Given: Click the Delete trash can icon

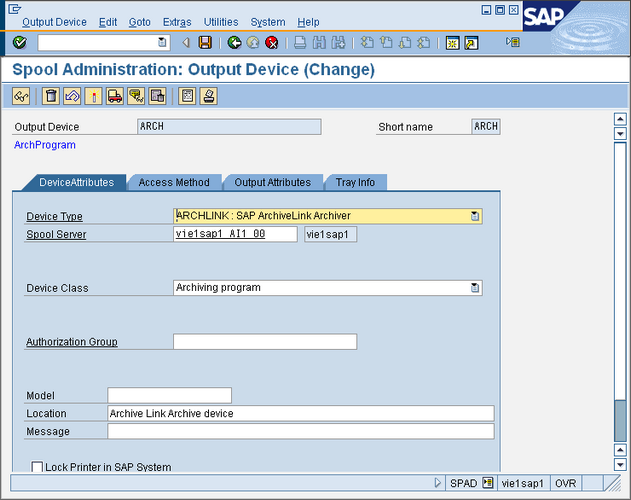Looking at the screenshot, I should [x=50, y=96].
